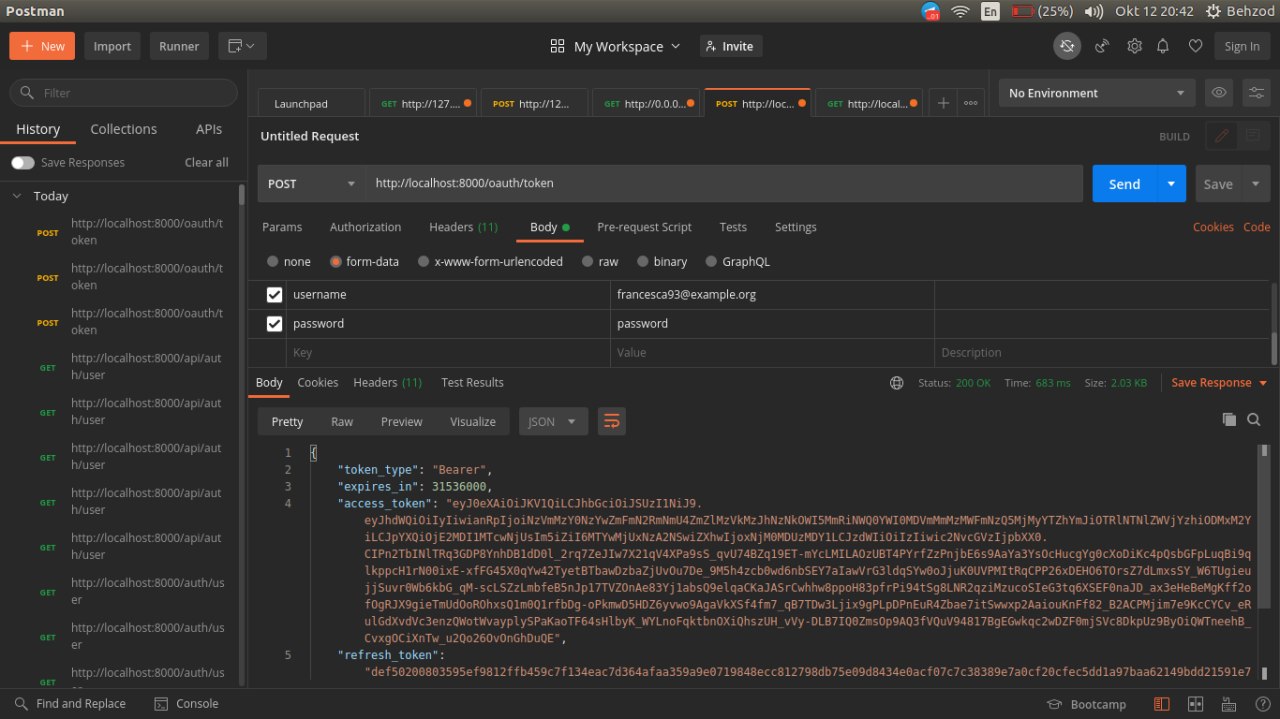The width and height of the screenshot is (1280, 719).
Task: Click the request URL input field
Action: (724, 184)
